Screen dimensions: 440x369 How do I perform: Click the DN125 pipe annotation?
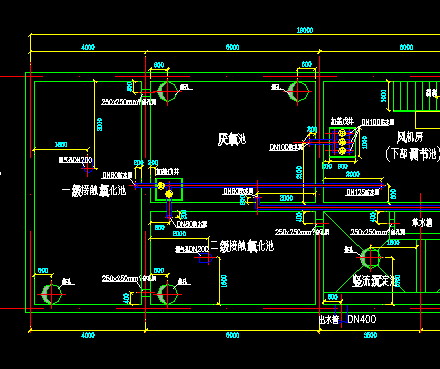pos(363,192)
